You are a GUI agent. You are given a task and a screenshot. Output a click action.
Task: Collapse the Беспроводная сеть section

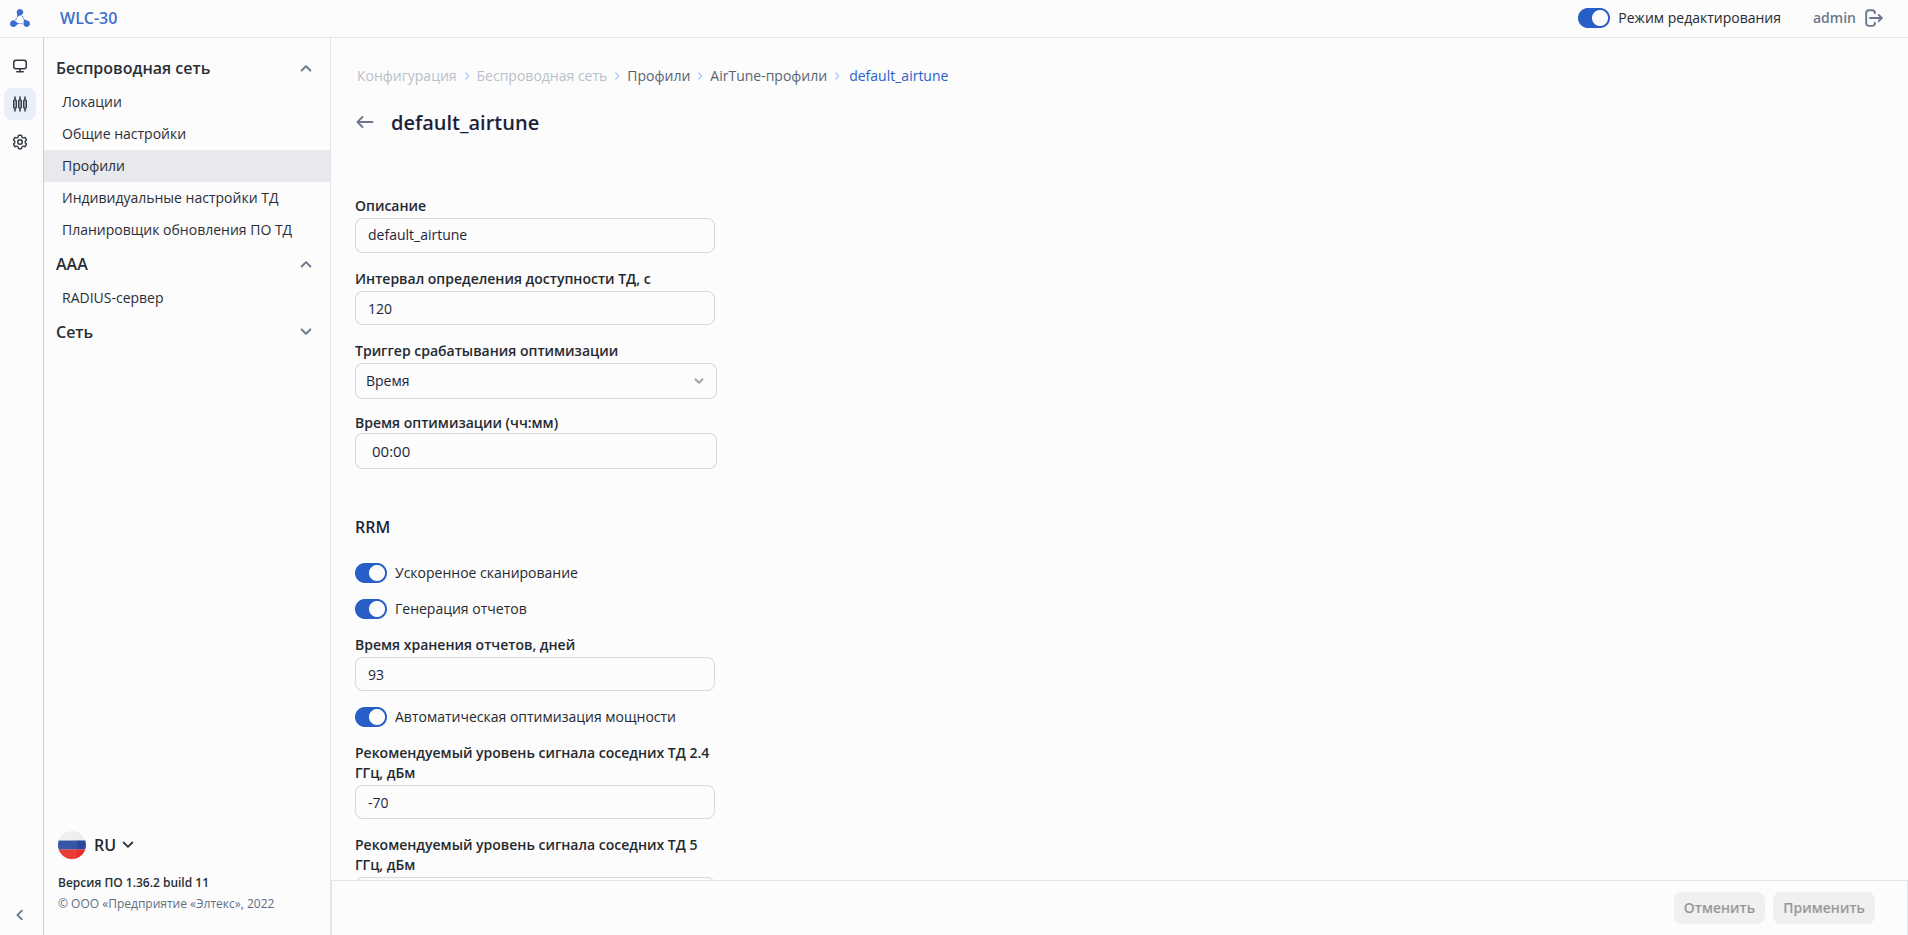[x=306, y=69]
